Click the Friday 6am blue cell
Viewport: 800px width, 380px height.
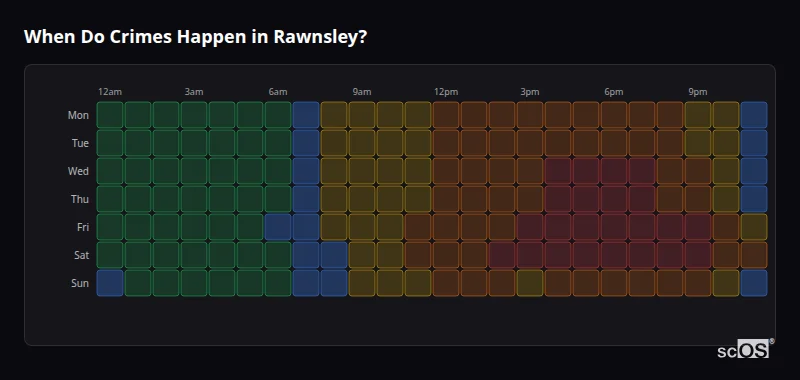coord(278,227)
